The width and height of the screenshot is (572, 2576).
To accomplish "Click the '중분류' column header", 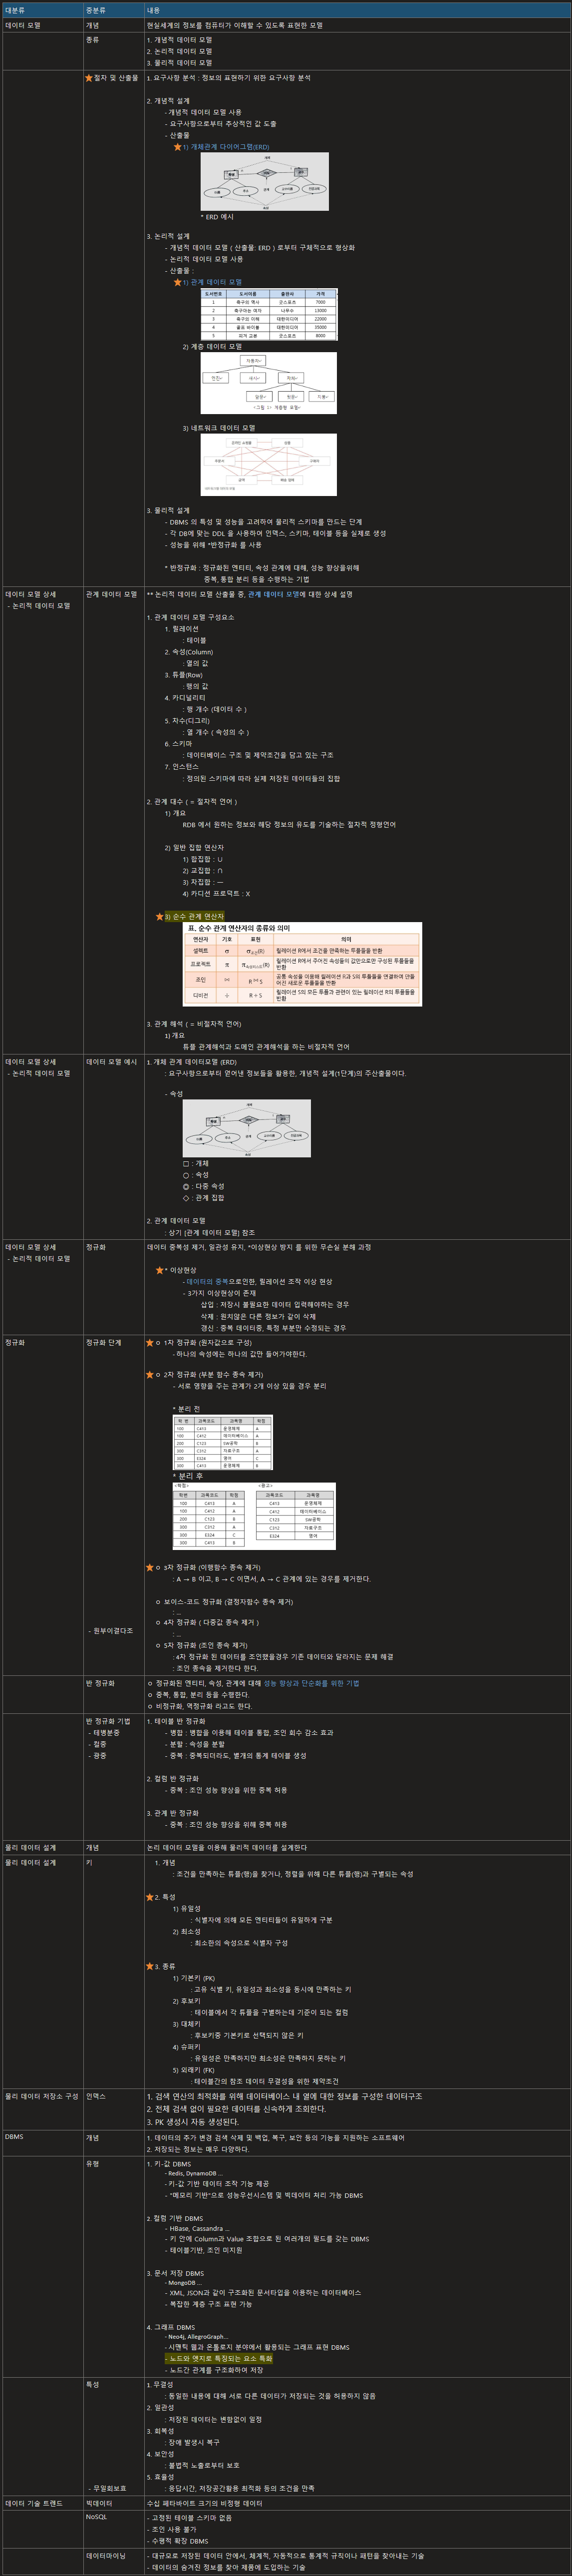I will point(113,10).
